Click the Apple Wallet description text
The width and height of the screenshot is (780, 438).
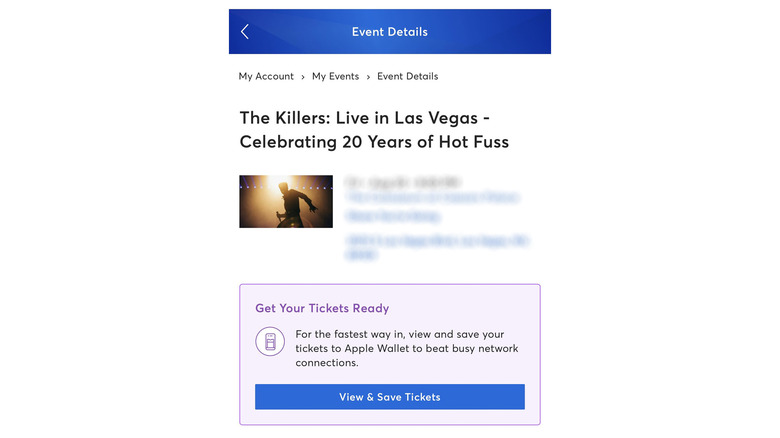(x=406, y=348)
